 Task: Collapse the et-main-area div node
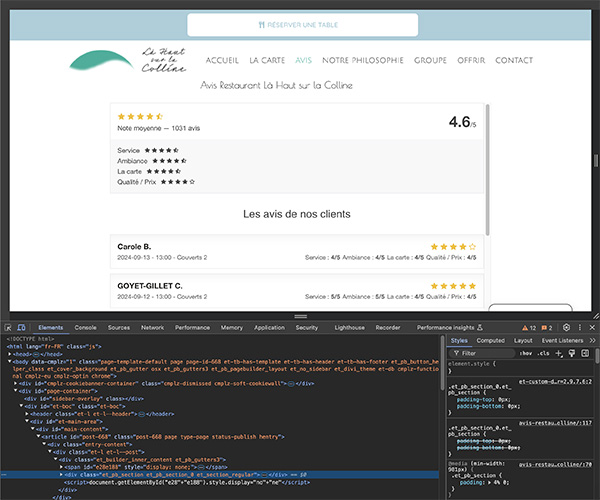[x=27, y=422]
